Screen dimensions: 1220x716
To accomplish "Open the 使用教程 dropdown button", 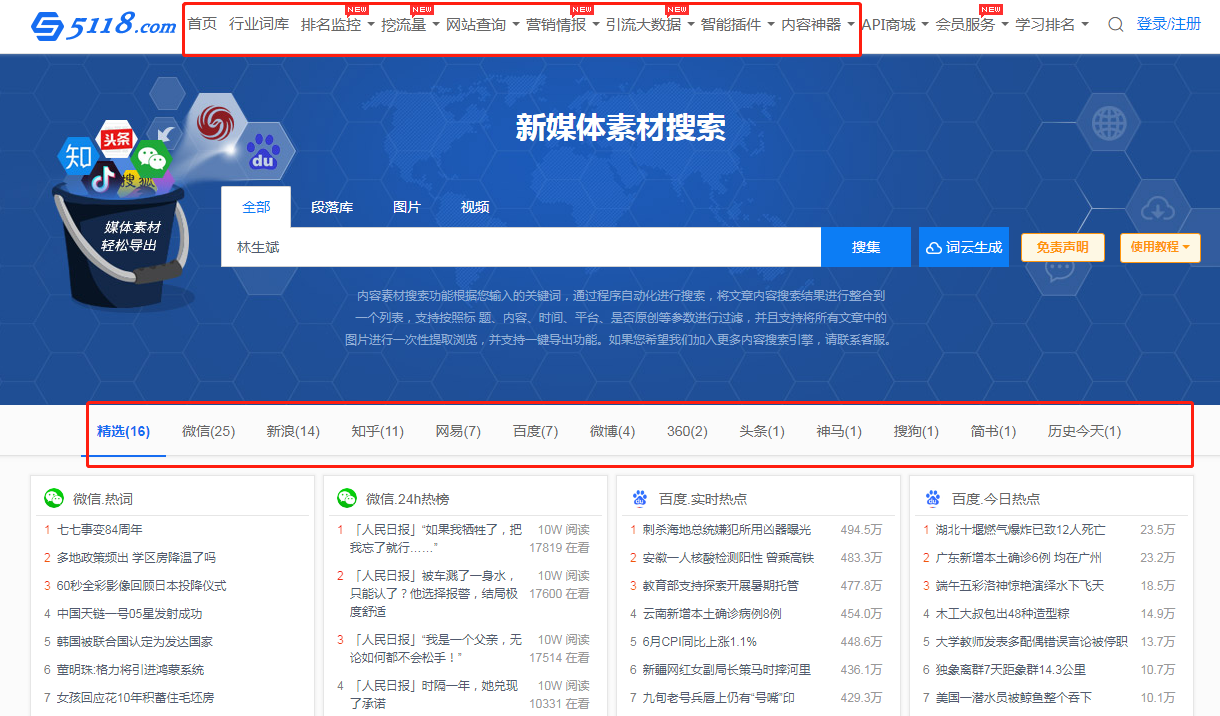I will click(x=1160, y=247).
